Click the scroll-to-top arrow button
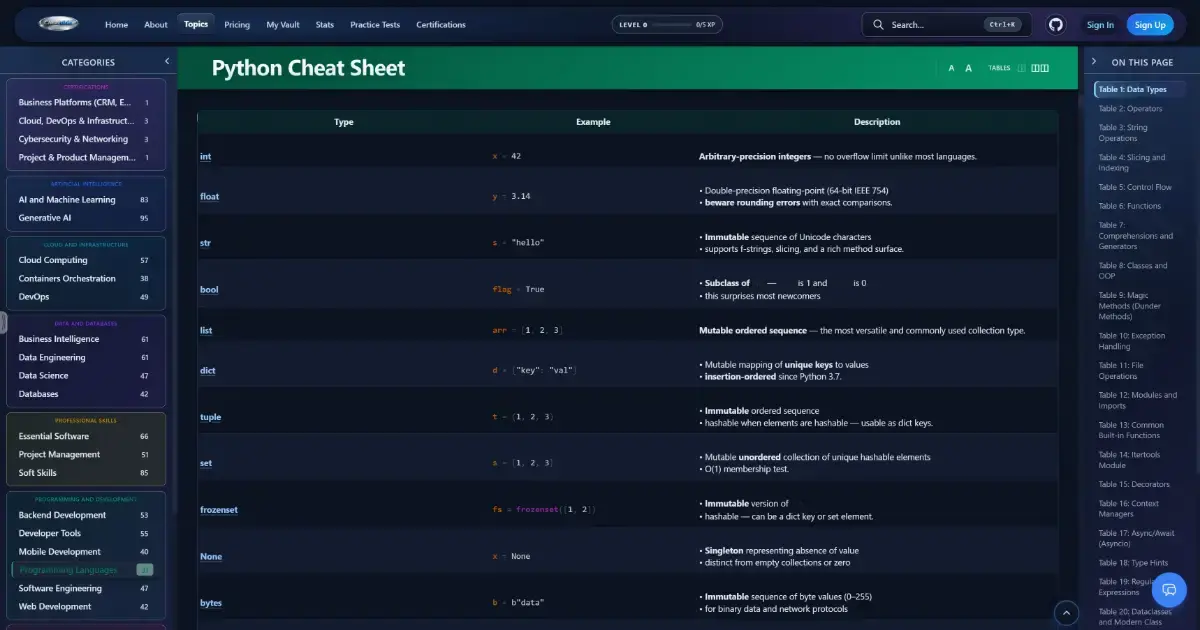The height and width of the screenshot is (630, 1200). click(x=1066, y=612)
